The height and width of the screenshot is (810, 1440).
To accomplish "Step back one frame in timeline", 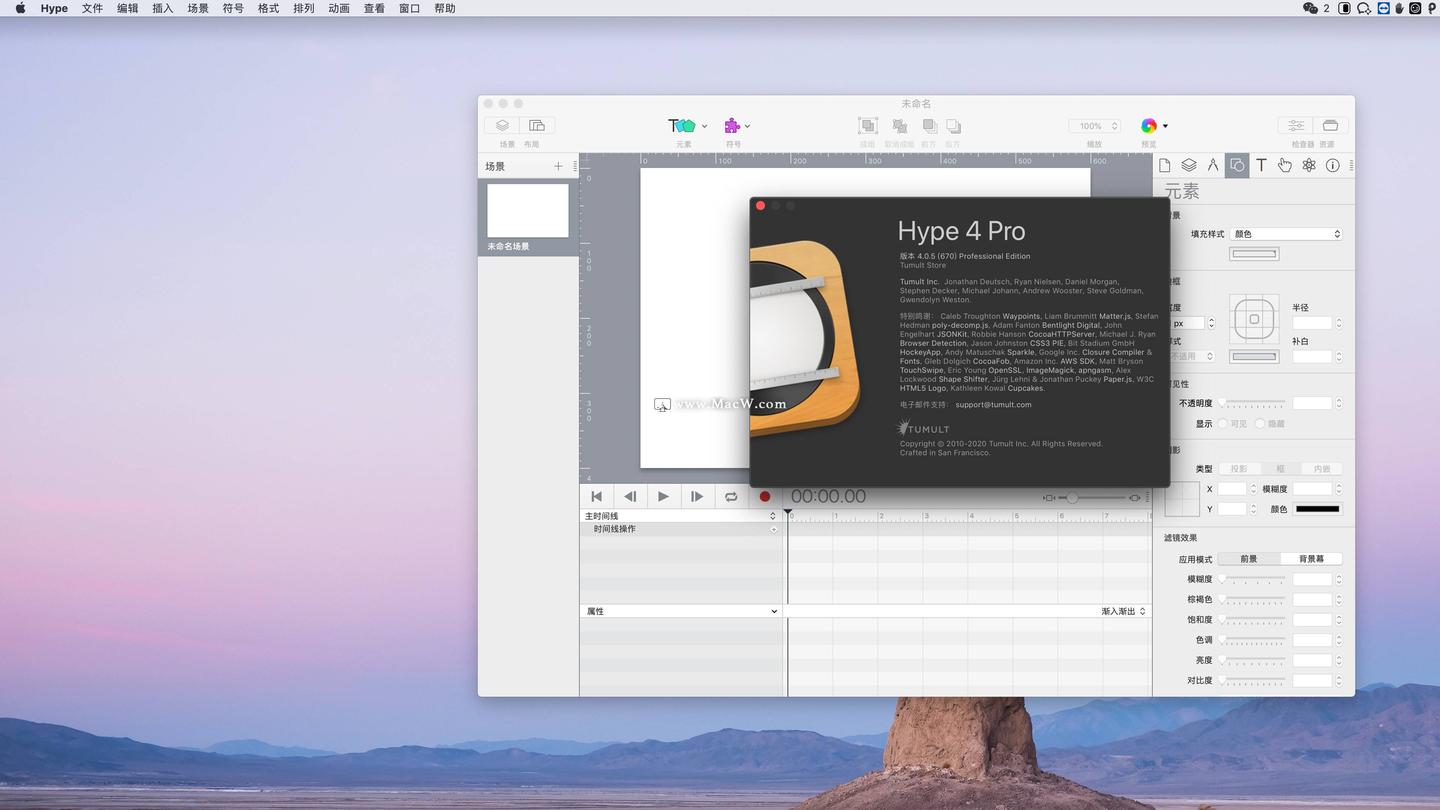I will tap(630, 496).
